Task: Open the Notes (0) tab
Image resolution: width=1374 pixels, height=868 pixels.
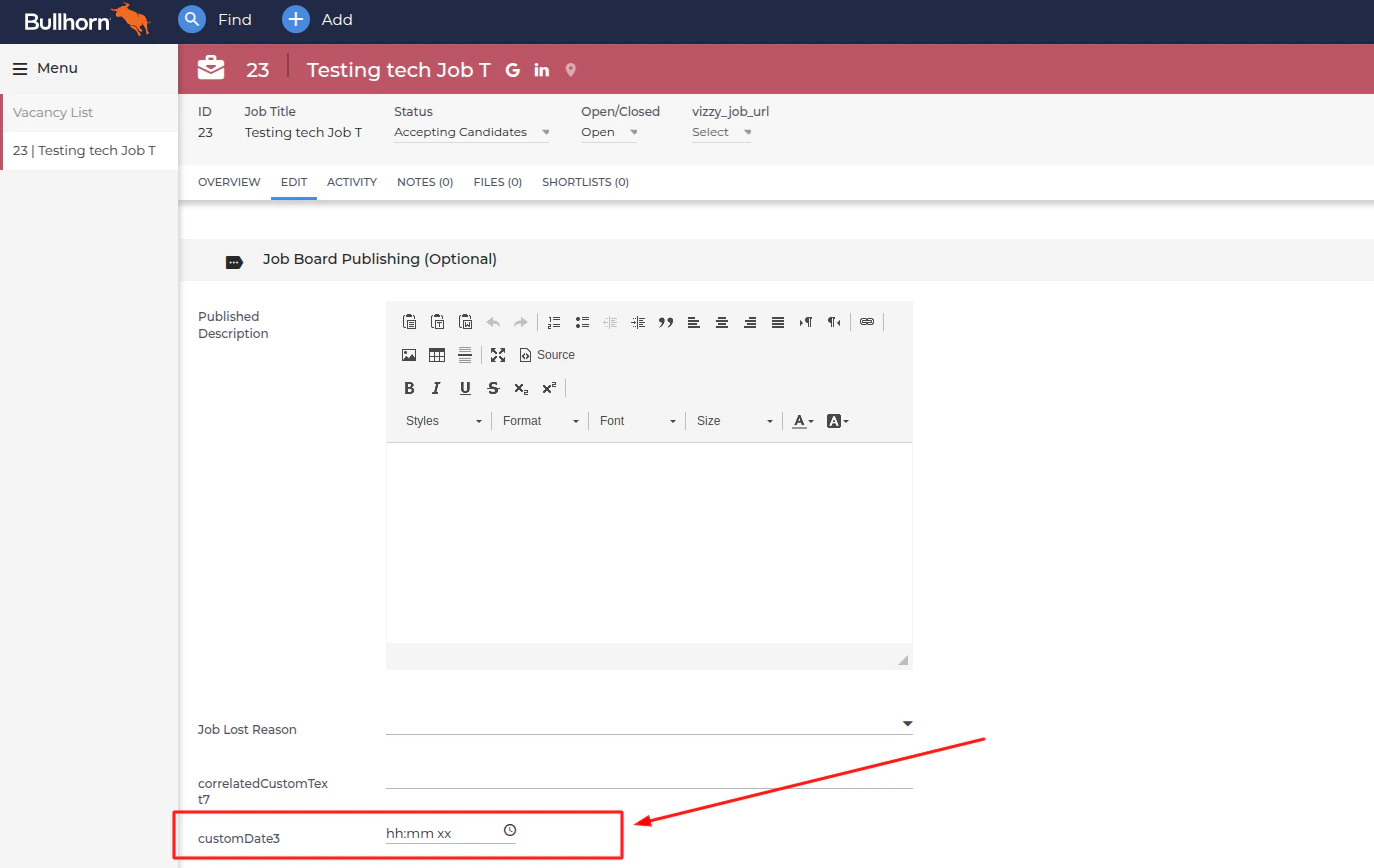Action: tap(425, 182)
